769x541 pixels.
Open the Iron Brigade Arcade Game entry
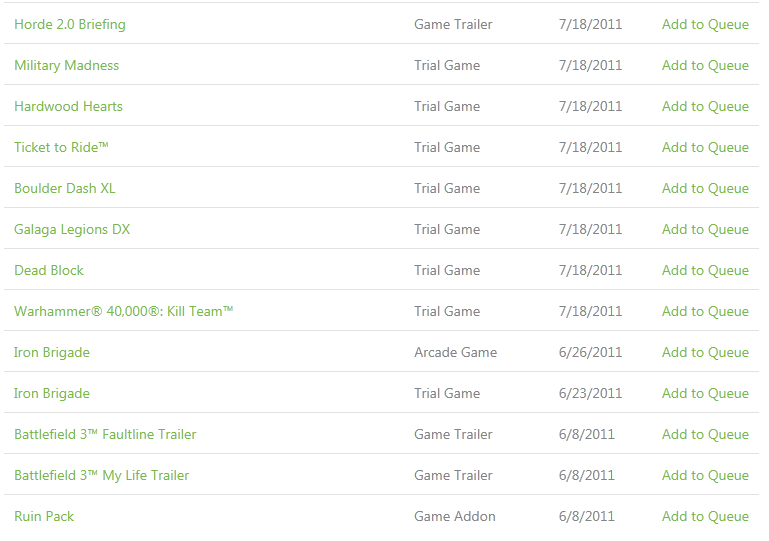[51, 353]
